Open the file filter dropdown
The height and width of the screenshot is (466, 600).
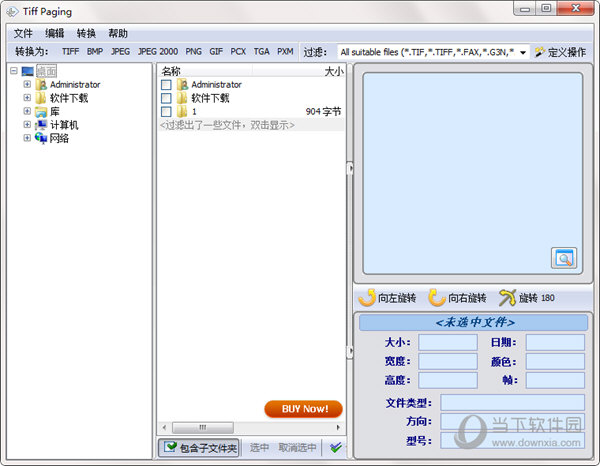[x=523, y=52]
